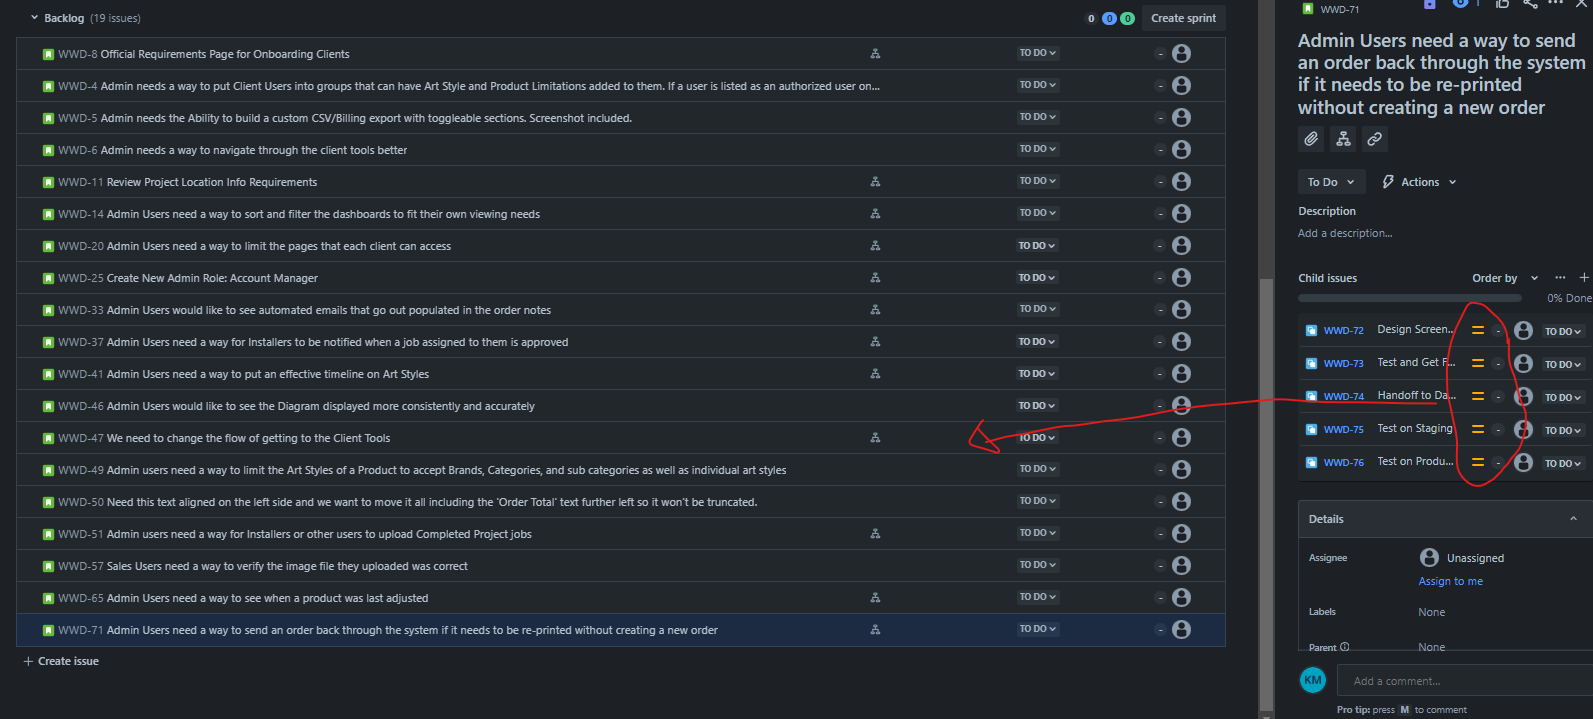Collapse the Details section
This screenshot has width=1593, height=719.
(x=1573, y=519)
